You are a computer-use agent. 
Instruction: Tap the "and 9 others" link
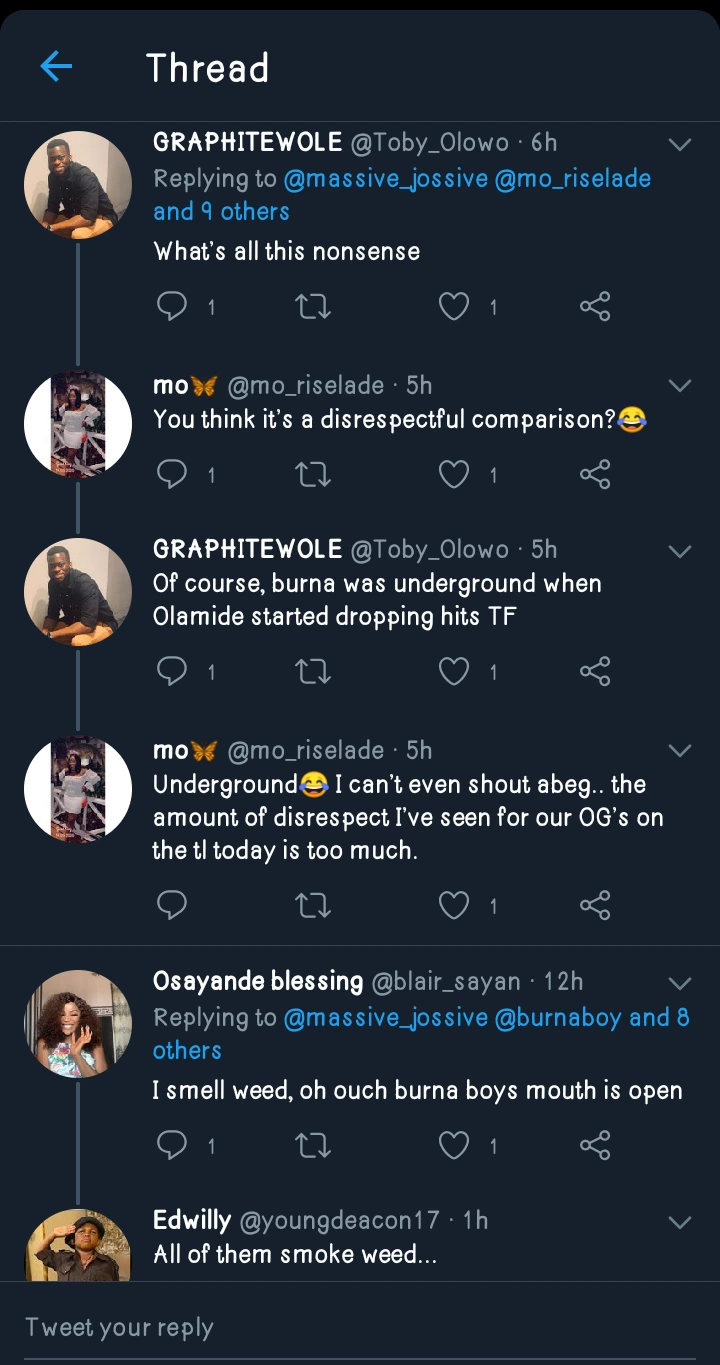coord(221,212)
